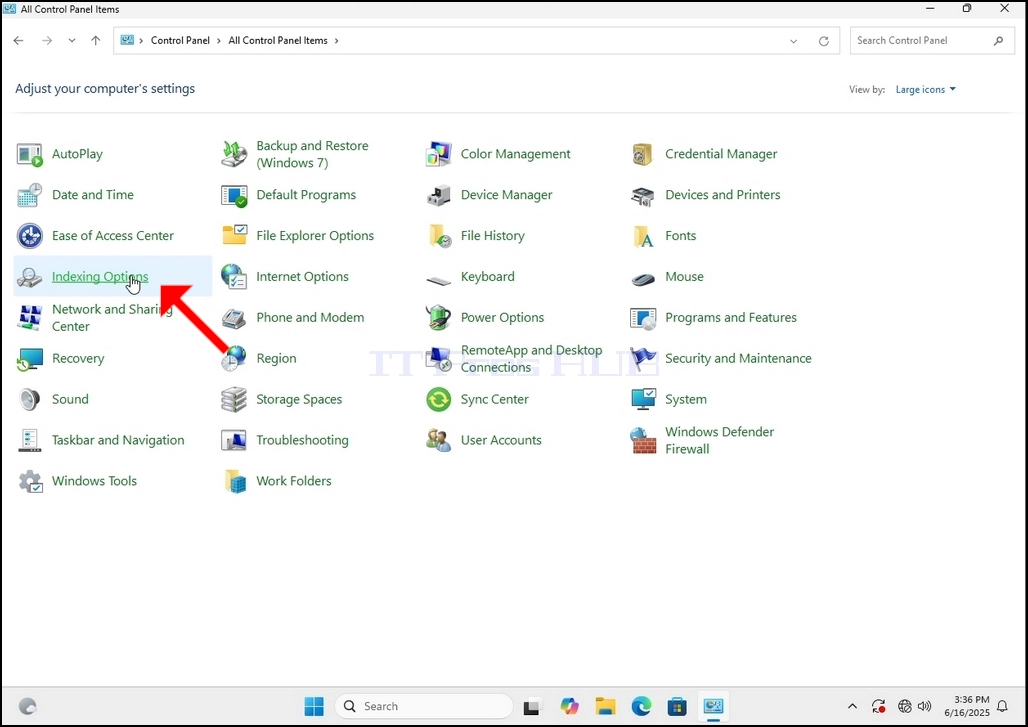Screen dimensions: 1028x727
Task: Open the Sync Center green icon
Action: [x=439, y=399]
